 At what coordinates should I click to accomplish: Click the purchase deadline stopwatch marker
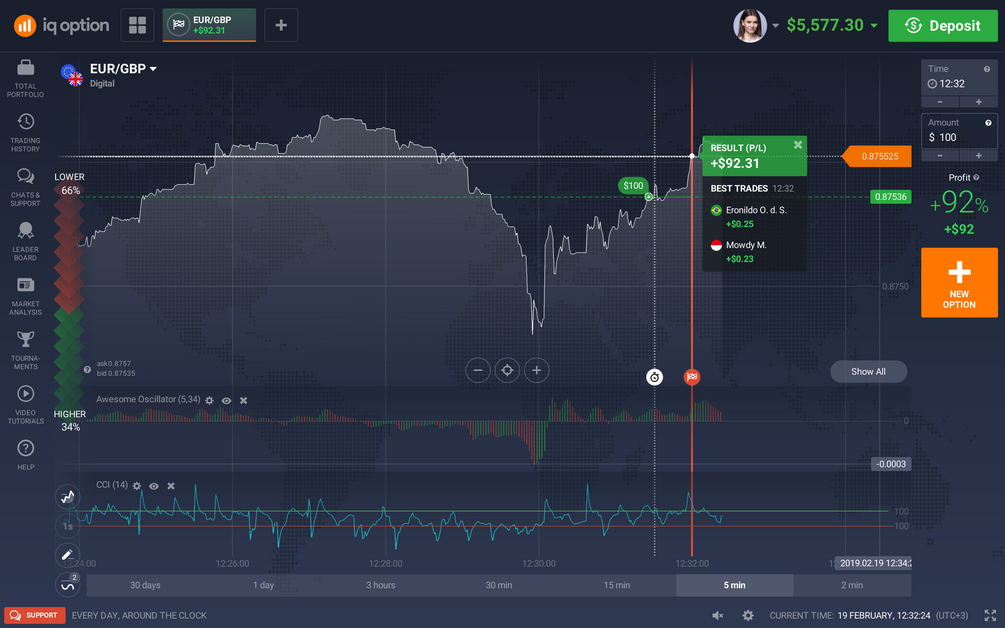(x=654, y=377)
